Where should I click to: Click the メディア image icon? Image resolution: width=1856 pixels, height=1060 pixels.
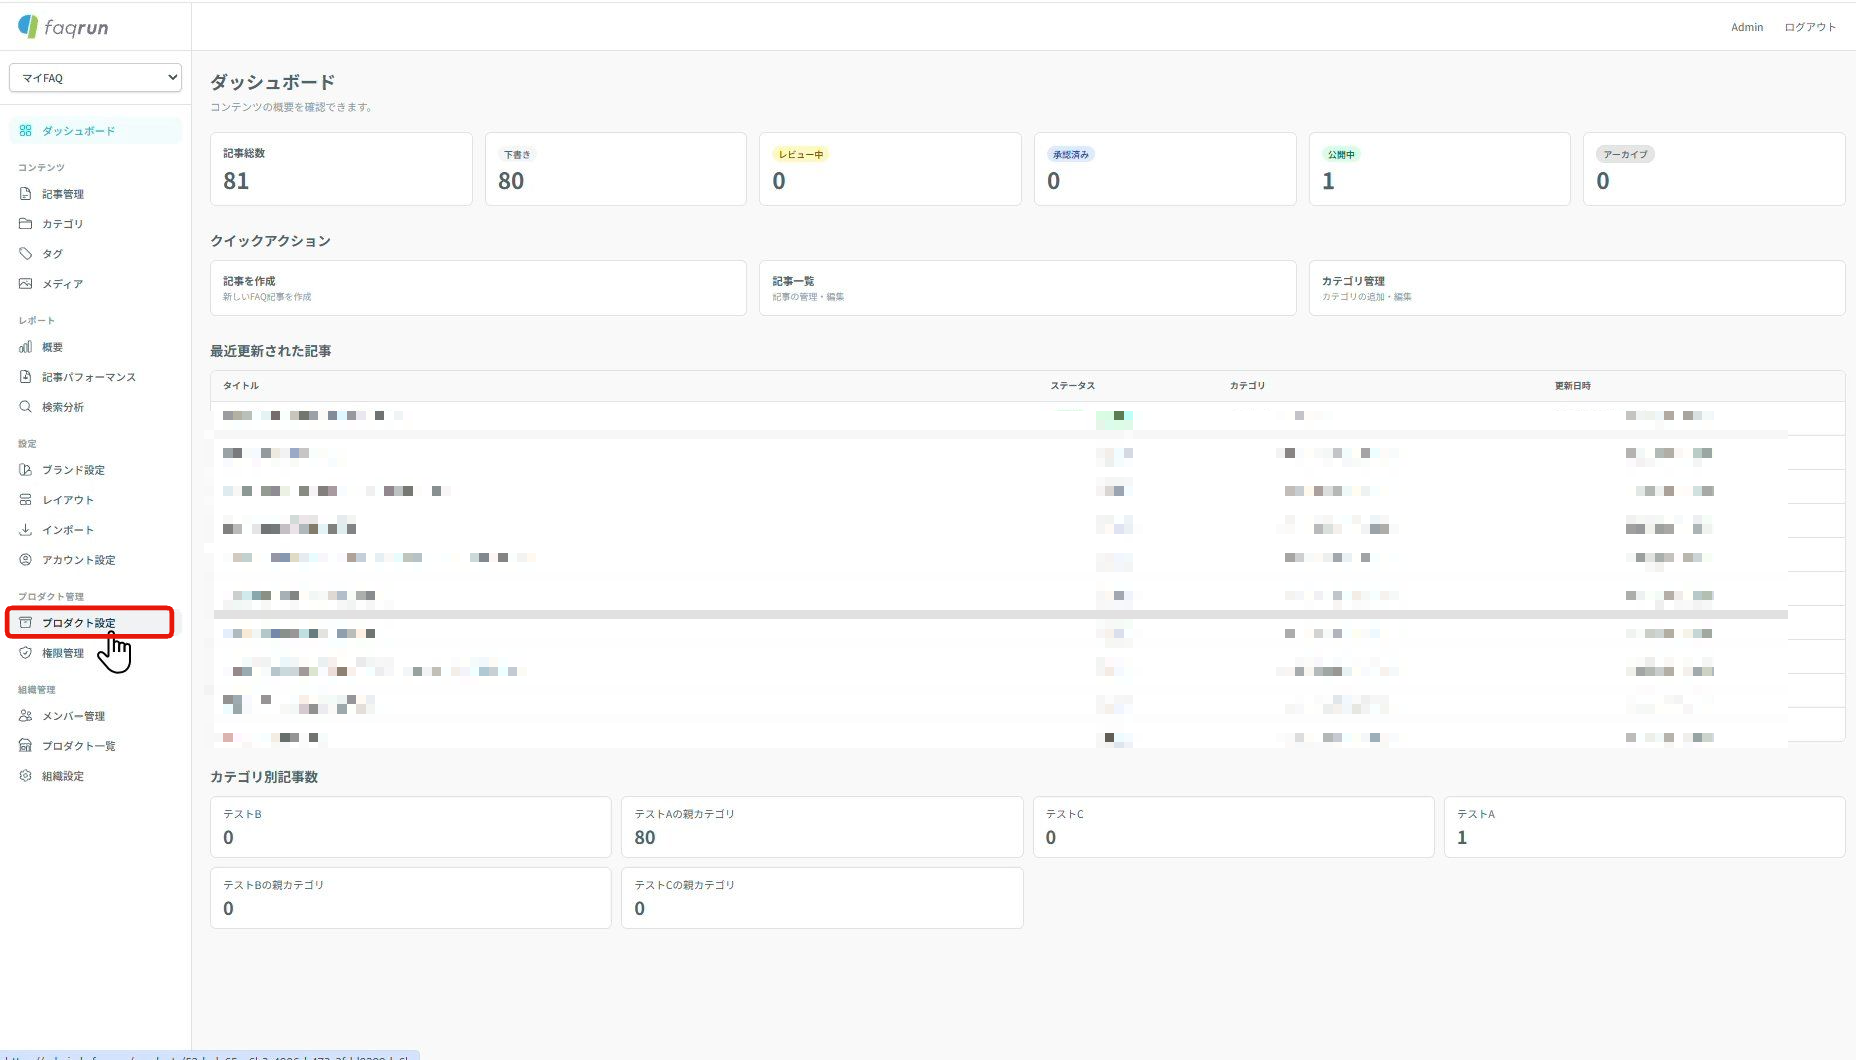click(x=26, y=284)
